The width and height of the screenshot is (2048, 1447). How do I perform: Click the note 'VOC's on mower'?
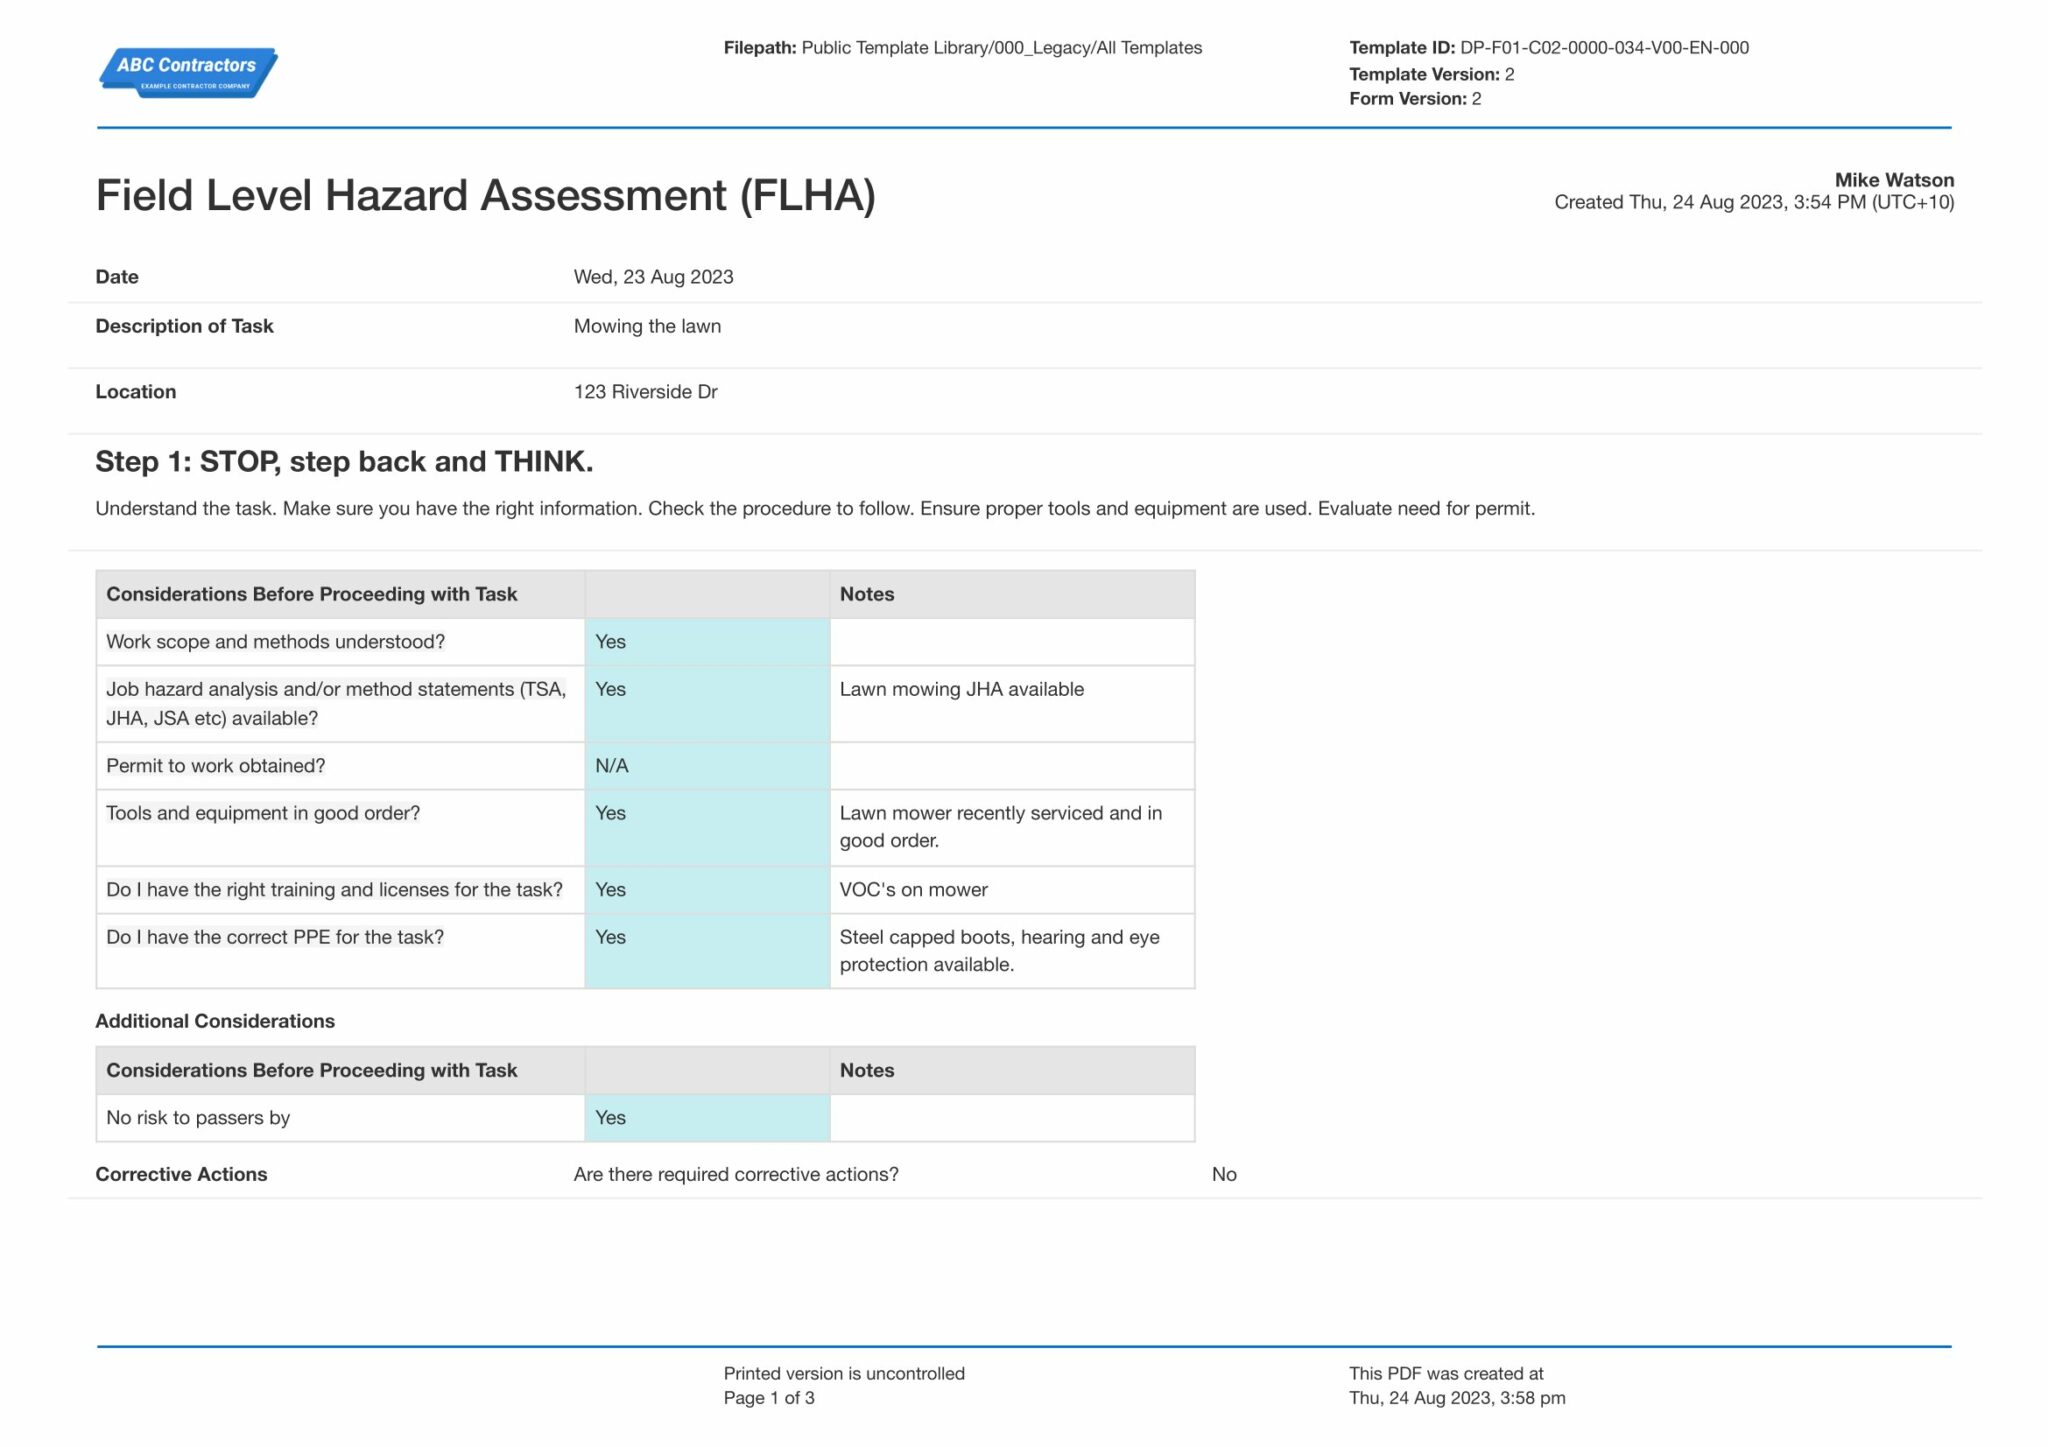pyautogui.click(x=912, y=889)
